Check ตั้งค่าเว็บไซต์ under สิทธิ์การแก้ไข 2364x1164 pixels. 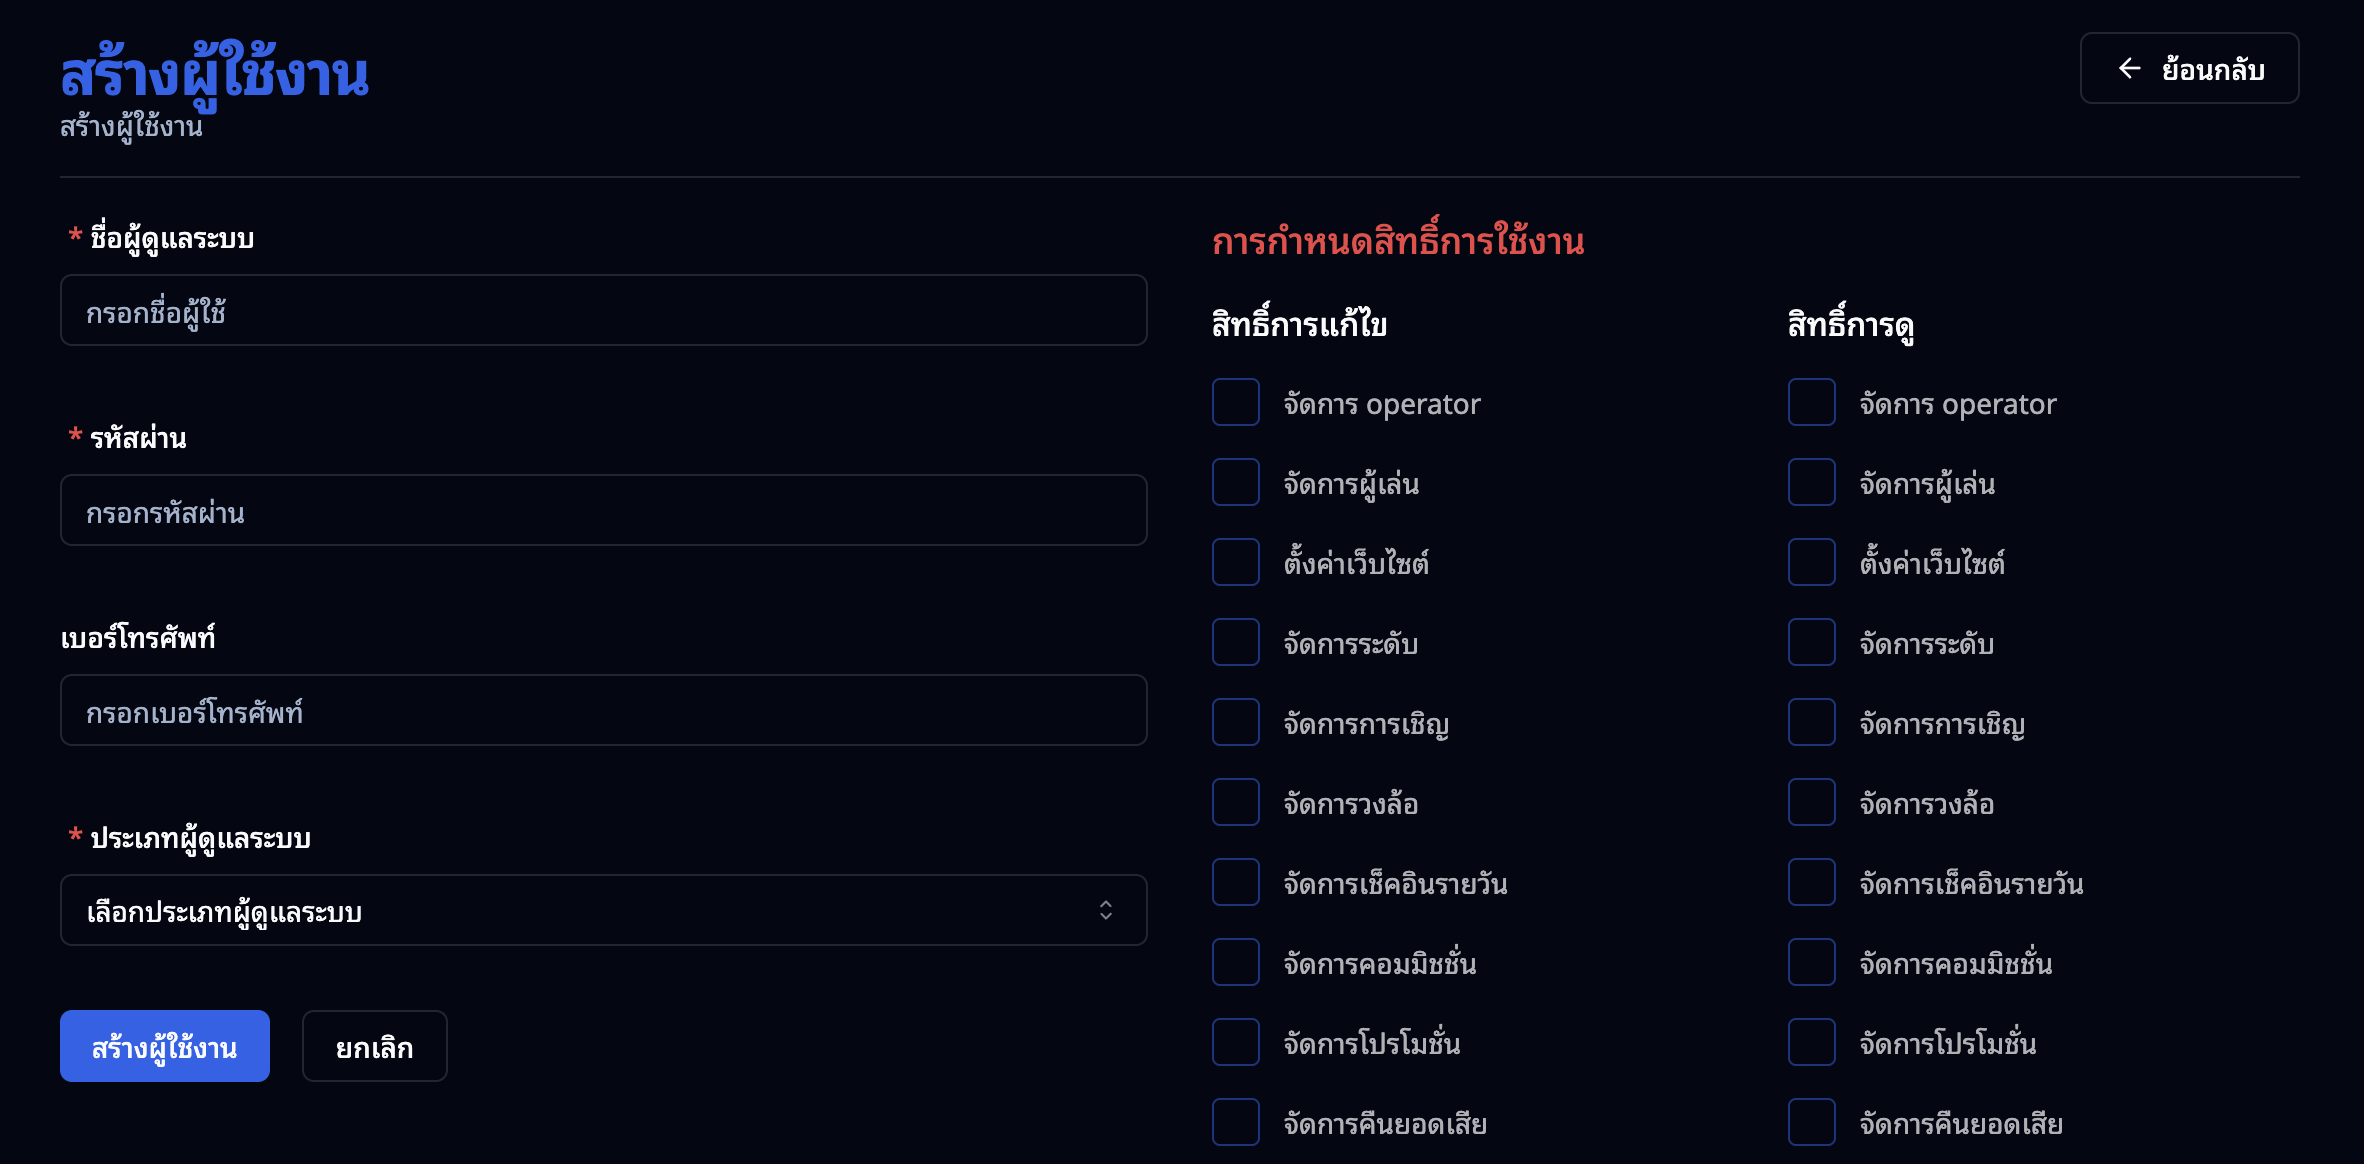pos(1235,562)
